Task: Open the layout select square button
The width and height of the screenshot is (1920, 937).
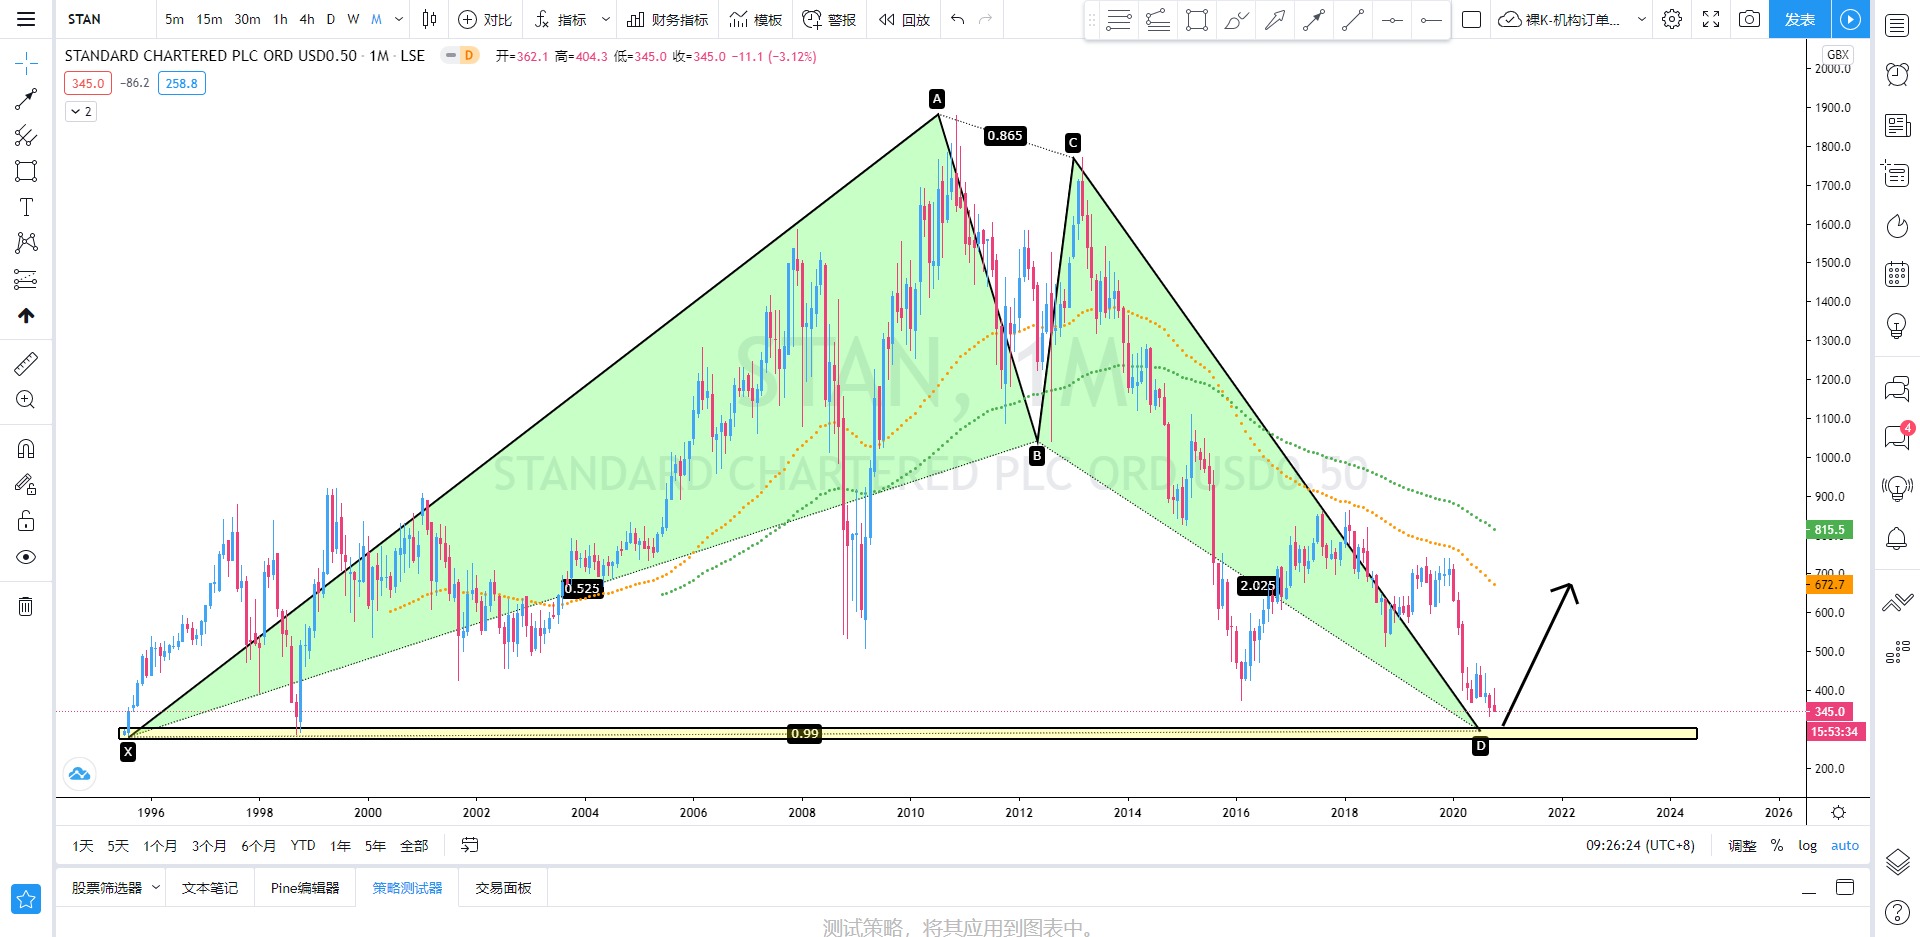Action: point(1471,19)
